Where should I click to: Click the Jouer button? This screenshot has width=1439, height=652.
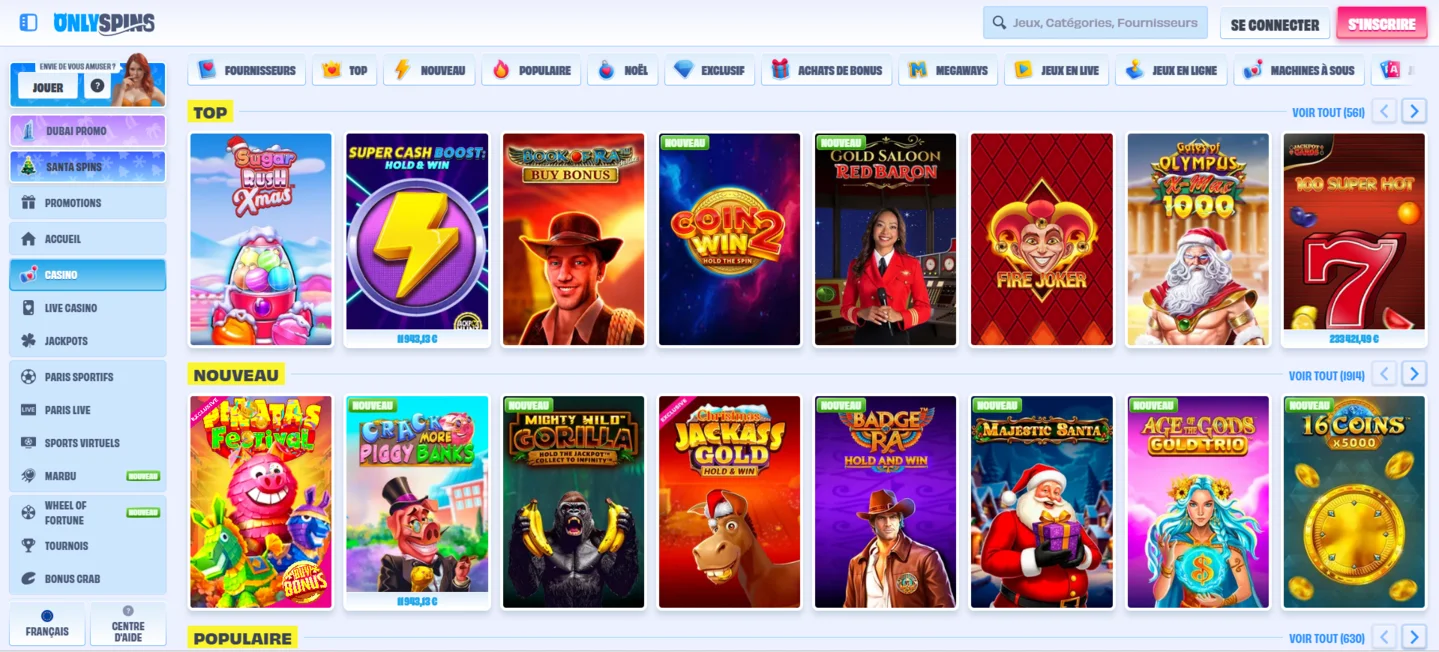click(x=48, y=87)
